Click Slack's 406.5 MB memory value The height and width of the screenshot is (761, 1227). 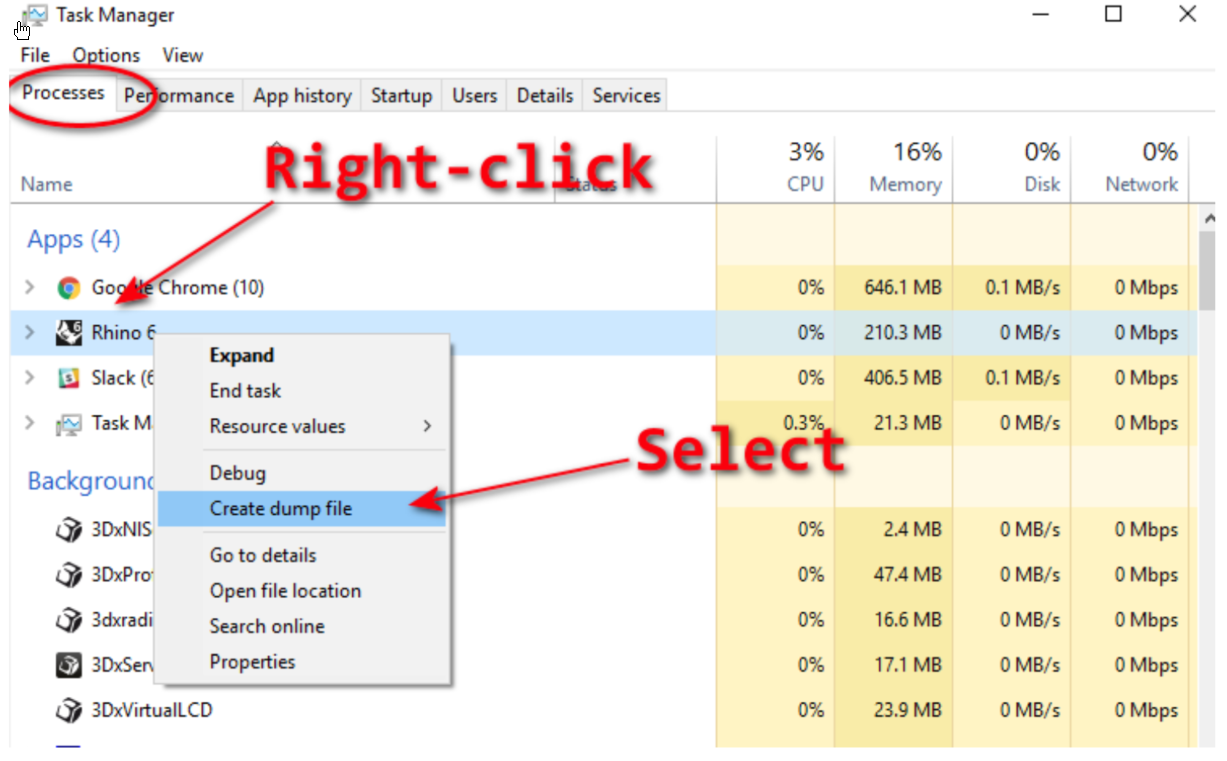tap(903, 378)
